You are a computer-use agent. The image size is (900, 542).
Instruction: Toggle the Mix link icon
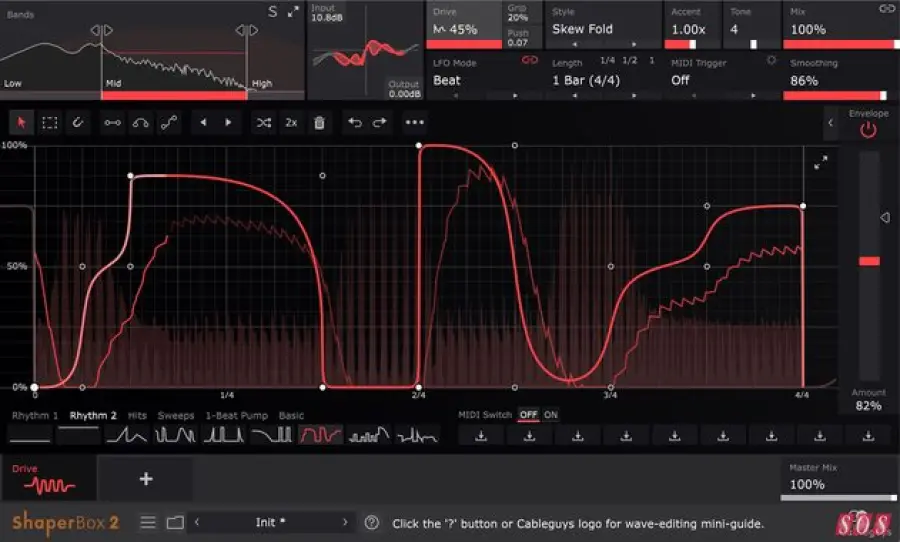pyautogui.click(x=887, y=9)
